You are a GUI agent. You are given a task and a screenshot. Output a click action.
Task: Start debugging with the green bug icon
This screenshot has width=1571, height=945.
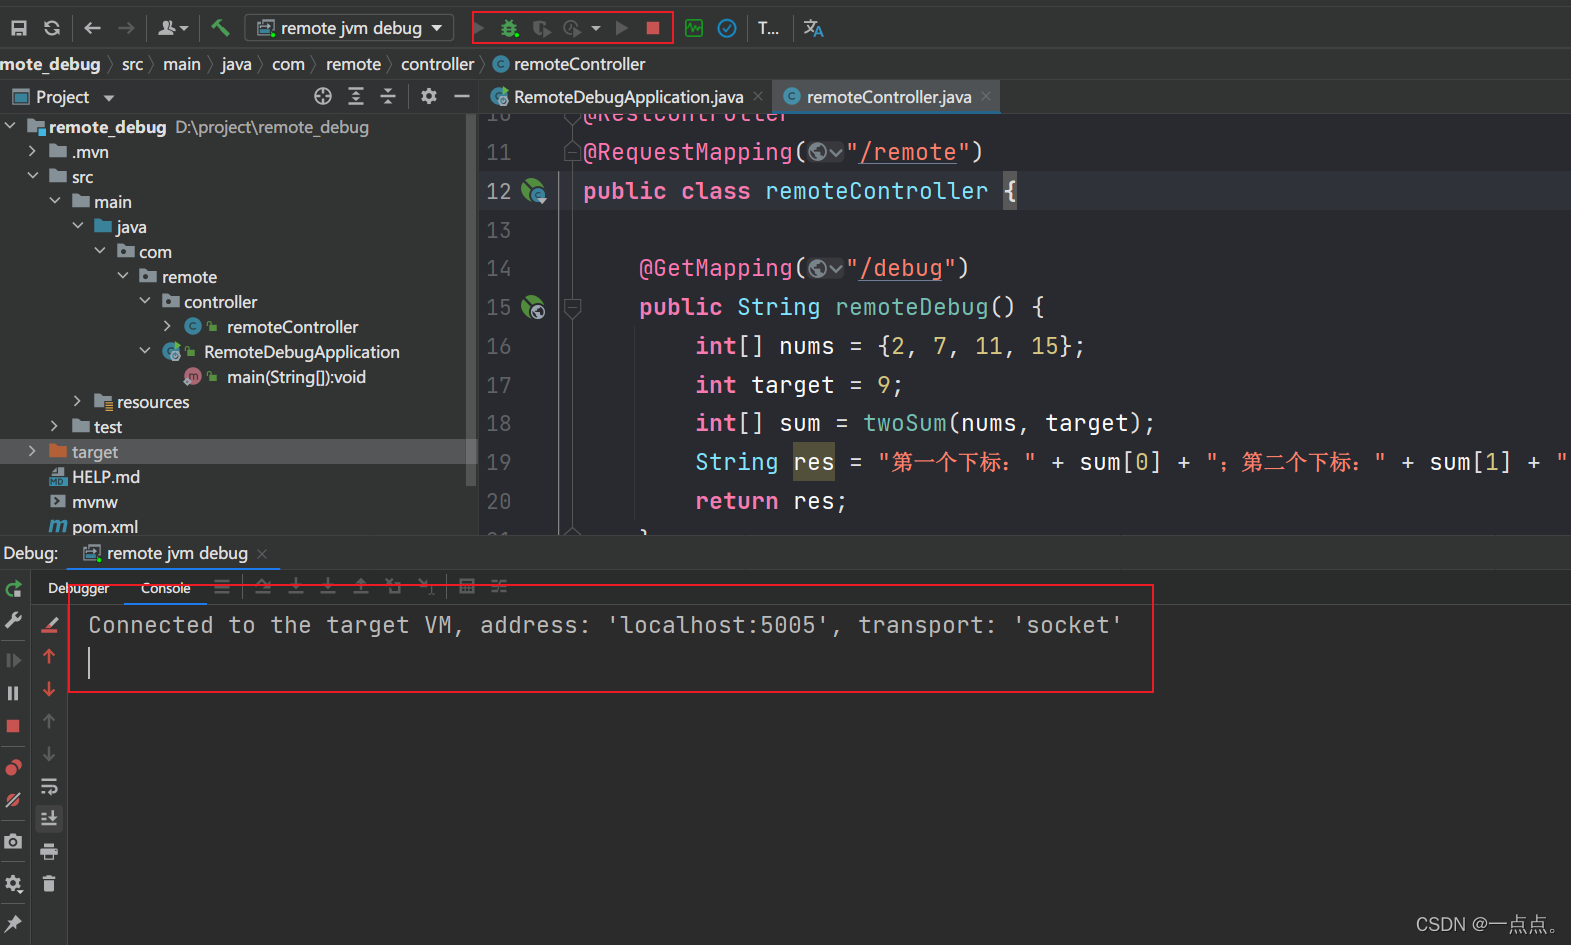tap(510, 28)
